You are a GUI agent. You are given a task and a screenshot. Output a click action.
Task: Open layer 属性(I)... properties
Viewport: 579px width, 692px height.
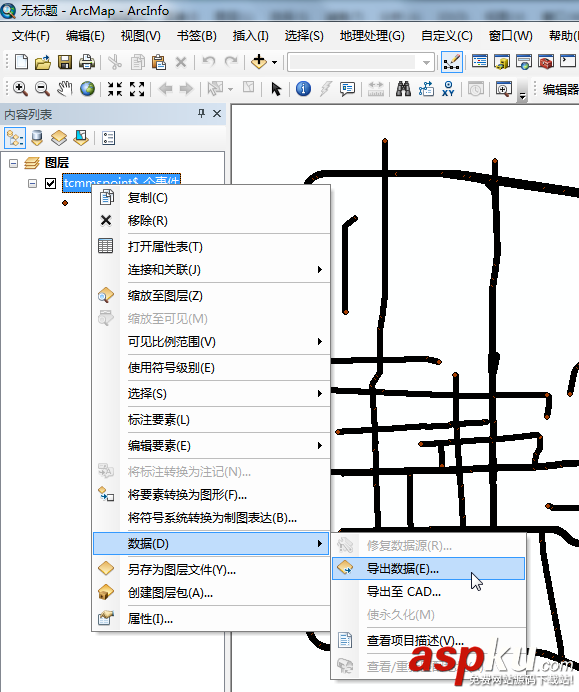point(212,619)
